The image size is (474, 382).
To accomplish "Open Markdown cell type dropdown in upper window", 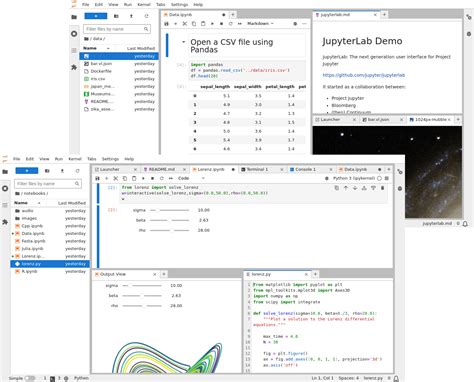I will [261, 24].
